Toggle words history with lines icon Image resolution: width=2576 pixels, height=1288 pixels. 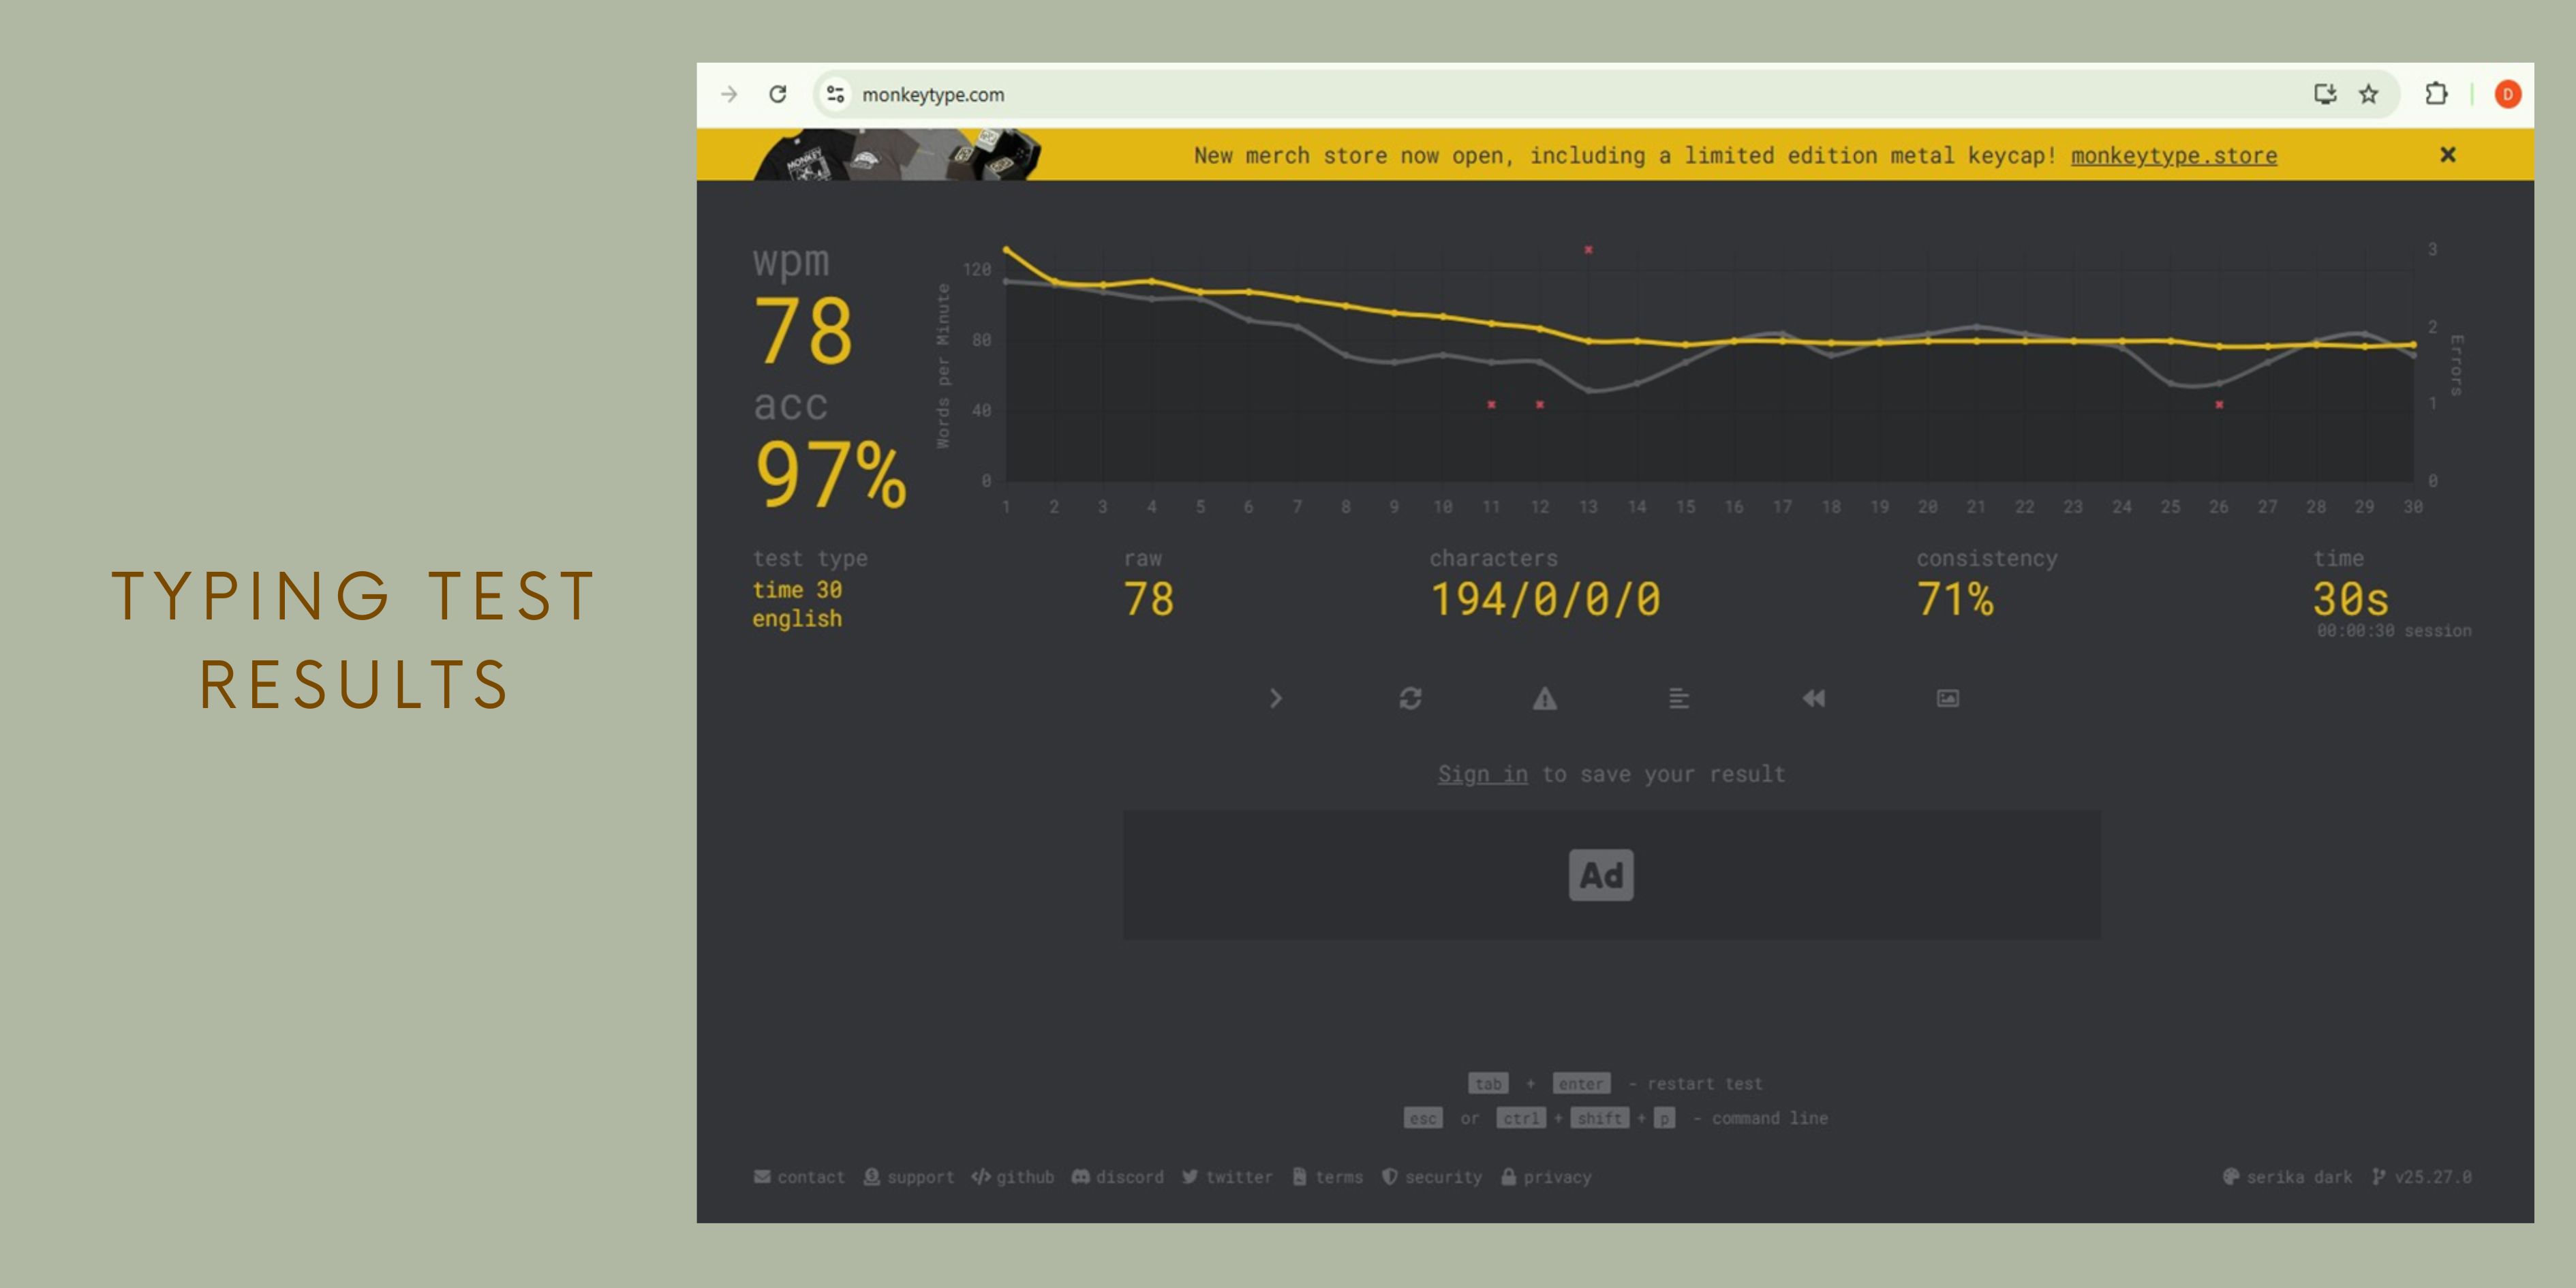[1679, 698]
